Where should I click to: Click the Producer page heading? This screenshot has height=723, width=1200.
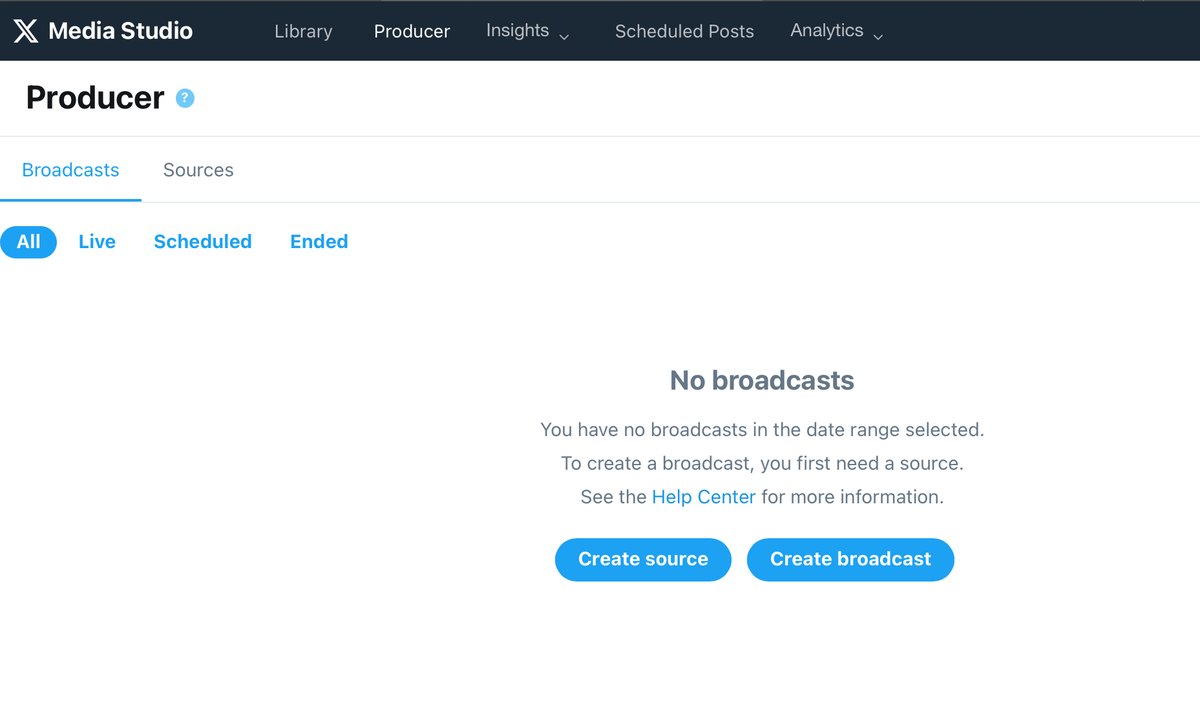95,98
